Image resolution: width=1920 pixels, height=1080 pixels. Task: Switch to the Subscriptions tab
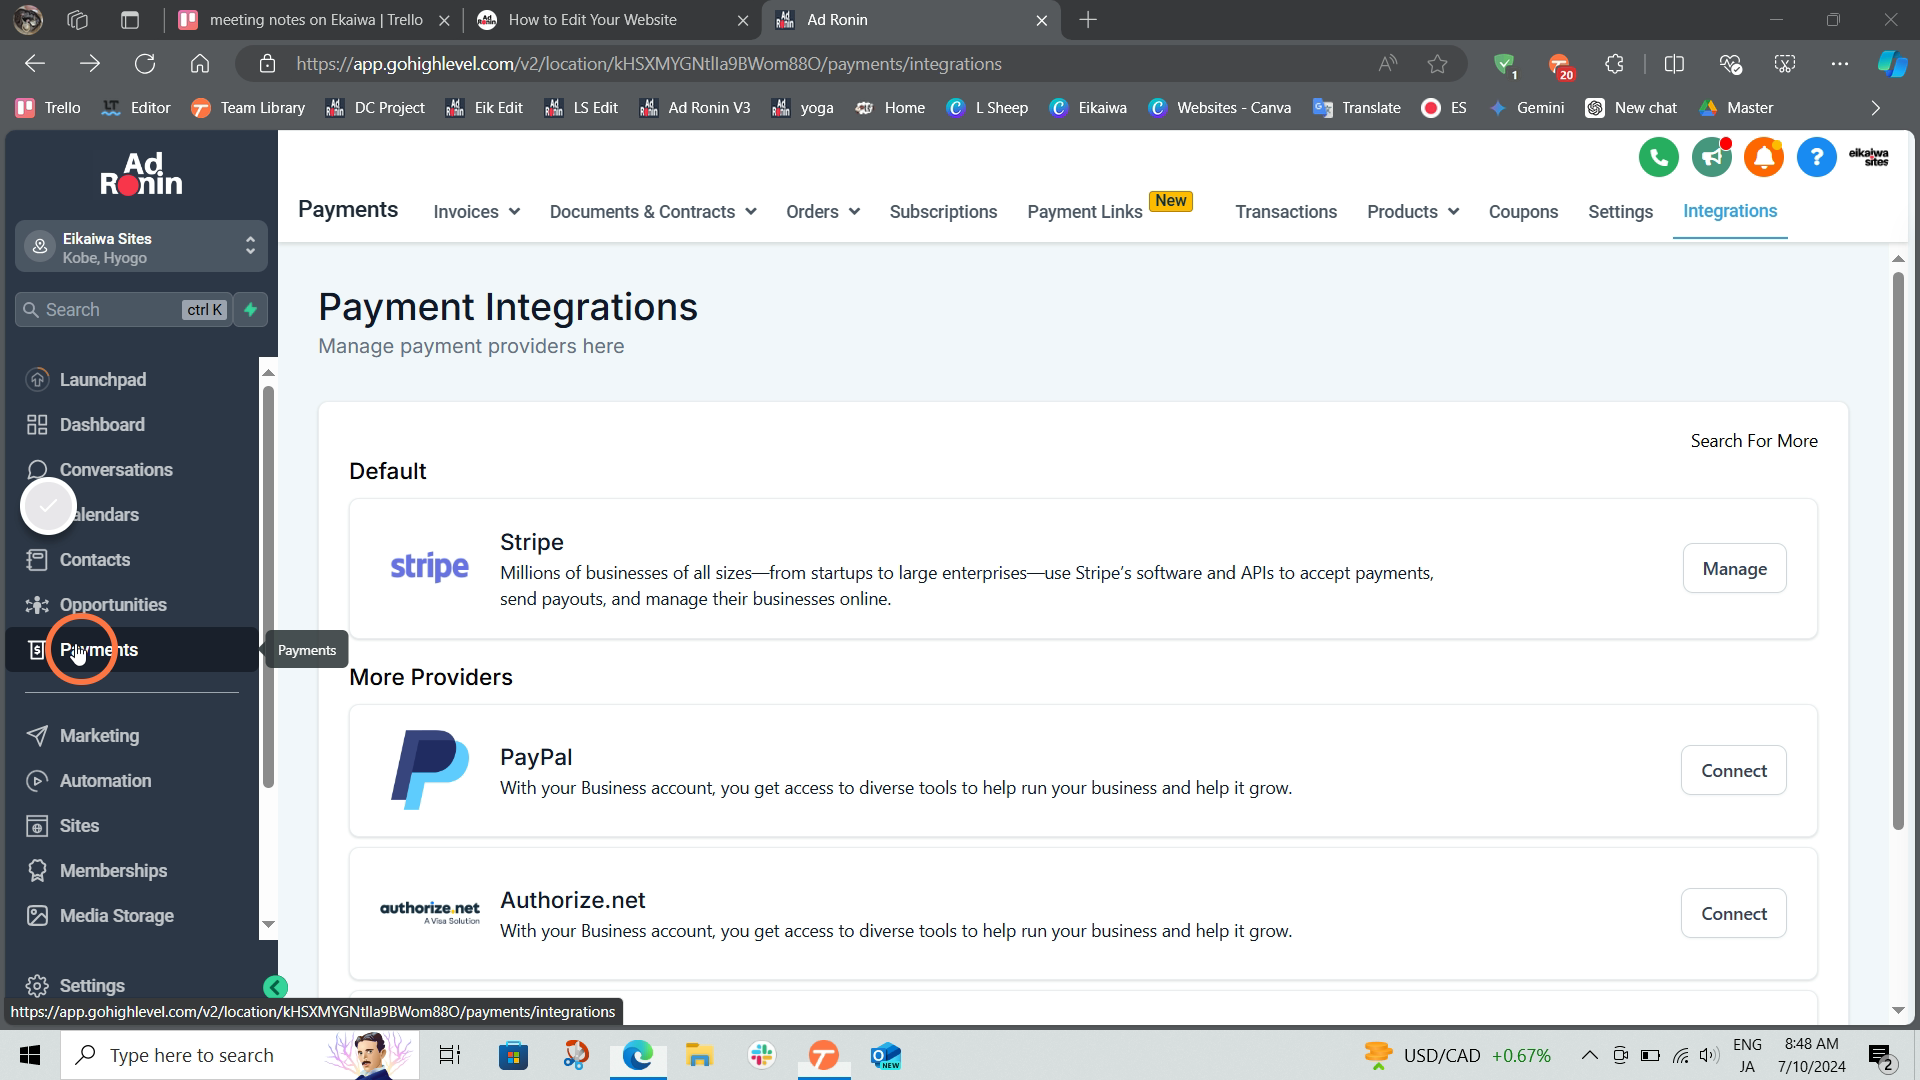point(943,212)
